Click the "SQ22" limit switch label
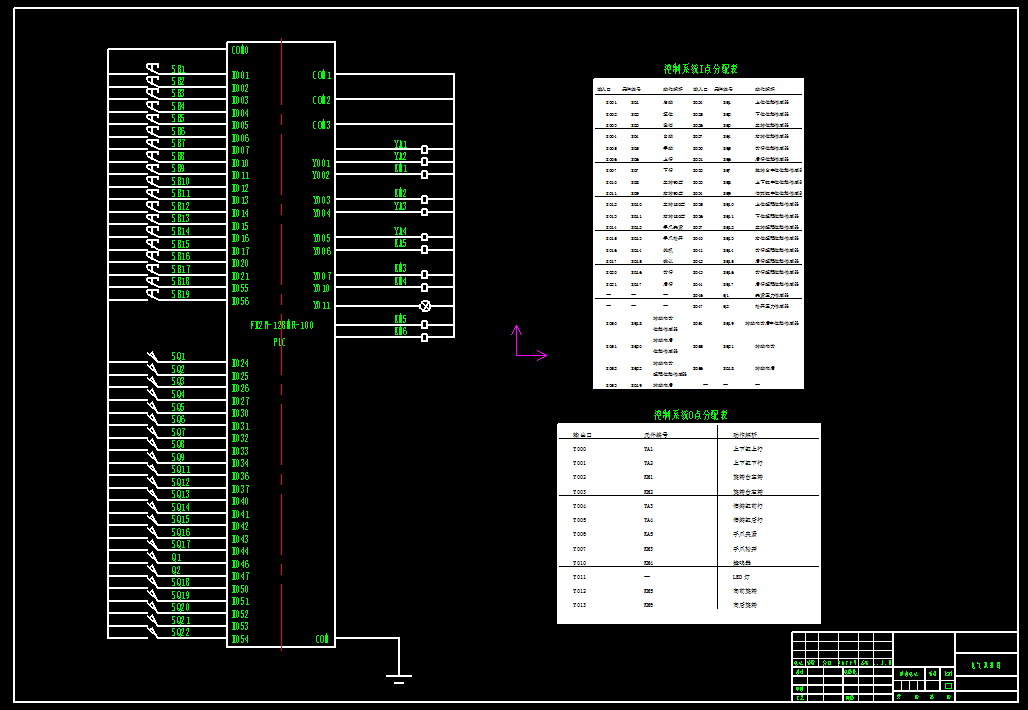1028x710 pixels. (x=181, y=633)
